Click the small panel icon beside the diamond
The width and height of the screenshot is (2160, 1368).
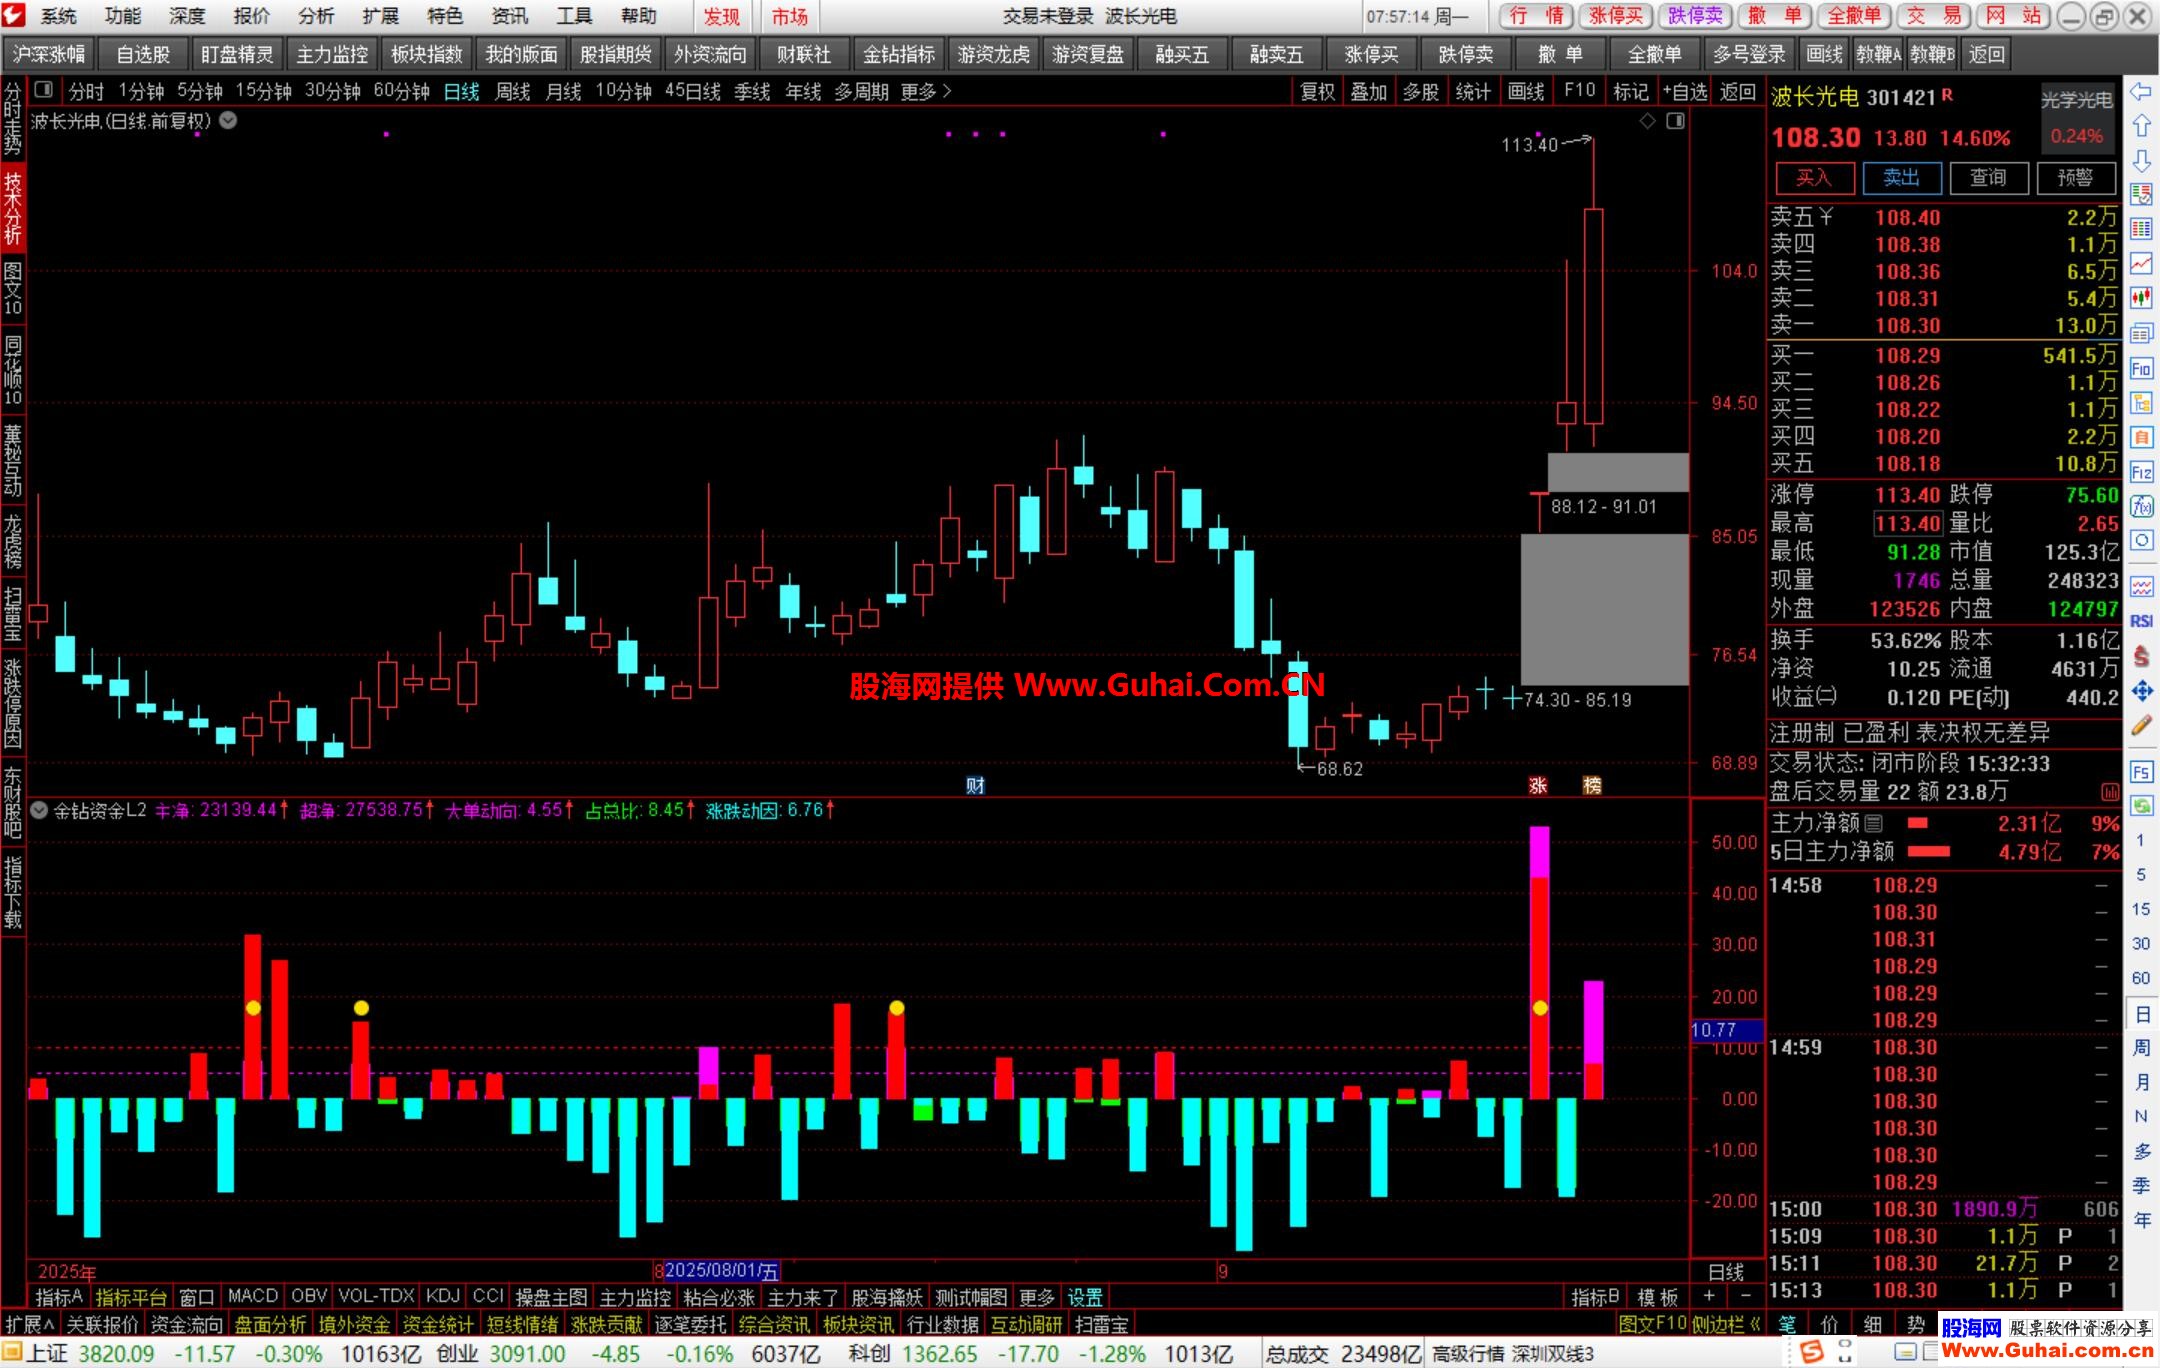point(1675,121)
